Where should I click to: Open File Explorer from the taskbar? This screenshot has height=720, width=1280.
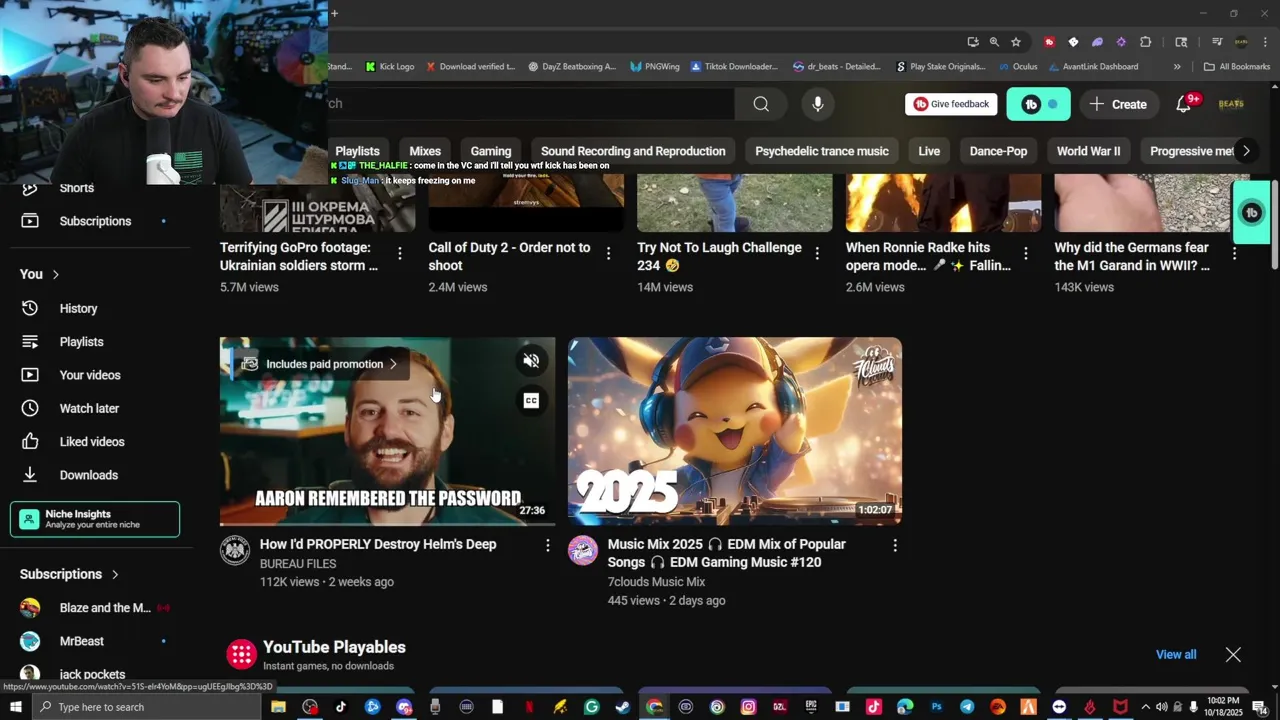278,707
